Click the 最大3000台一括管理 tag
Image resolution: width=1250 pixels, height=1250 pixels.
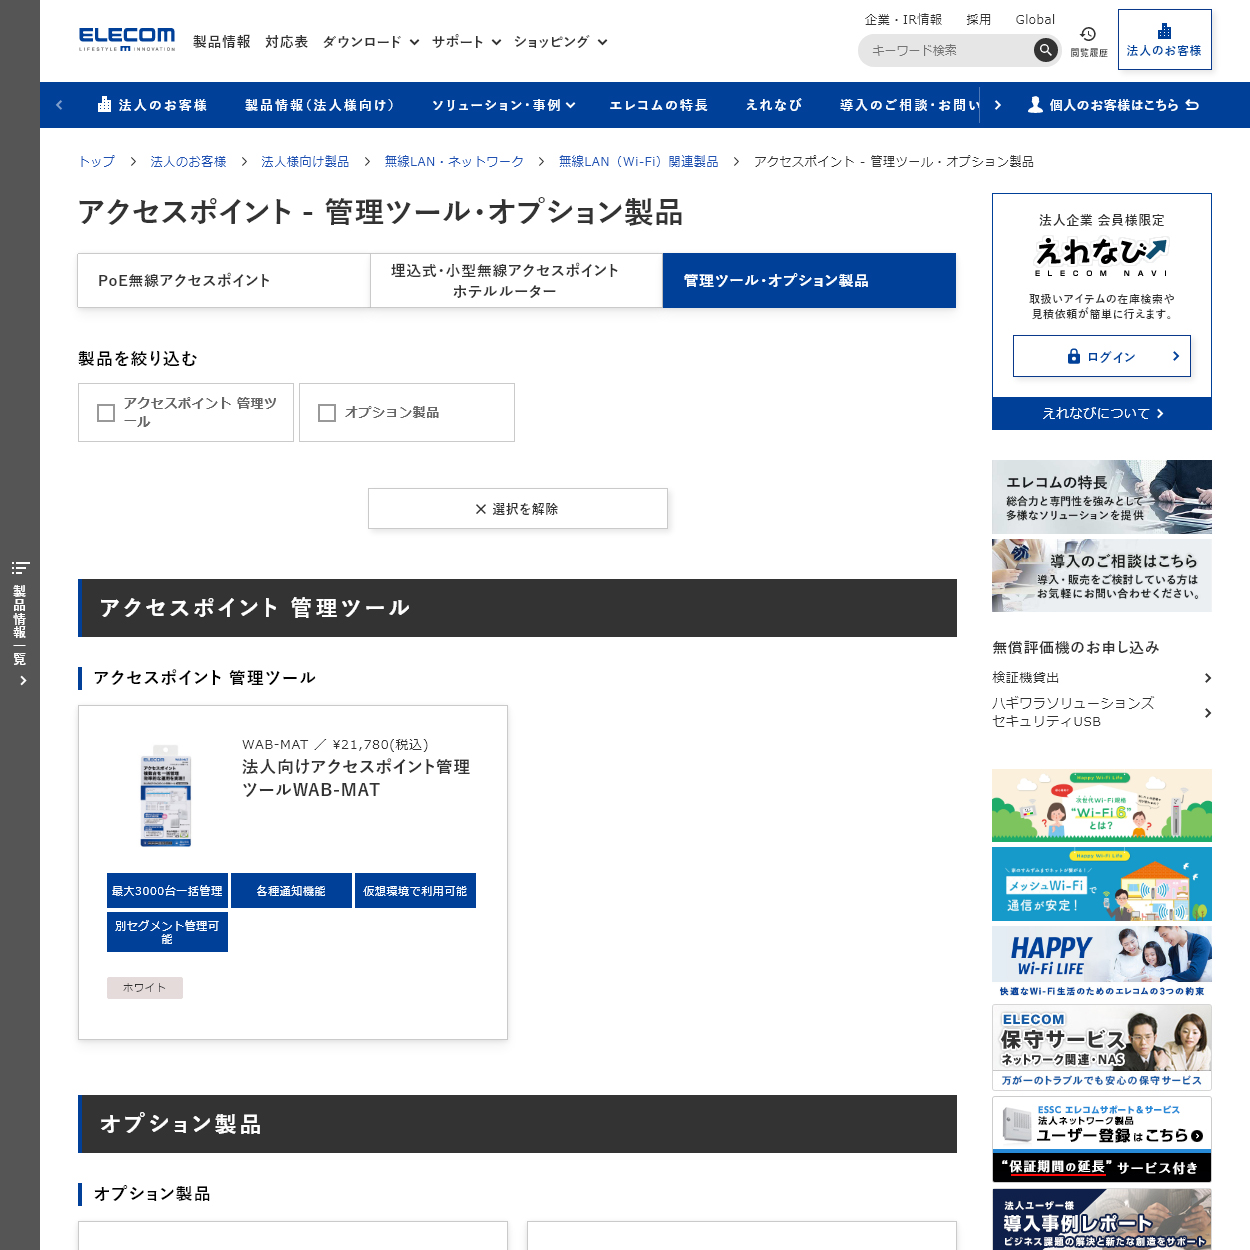[x=167, y=891]
